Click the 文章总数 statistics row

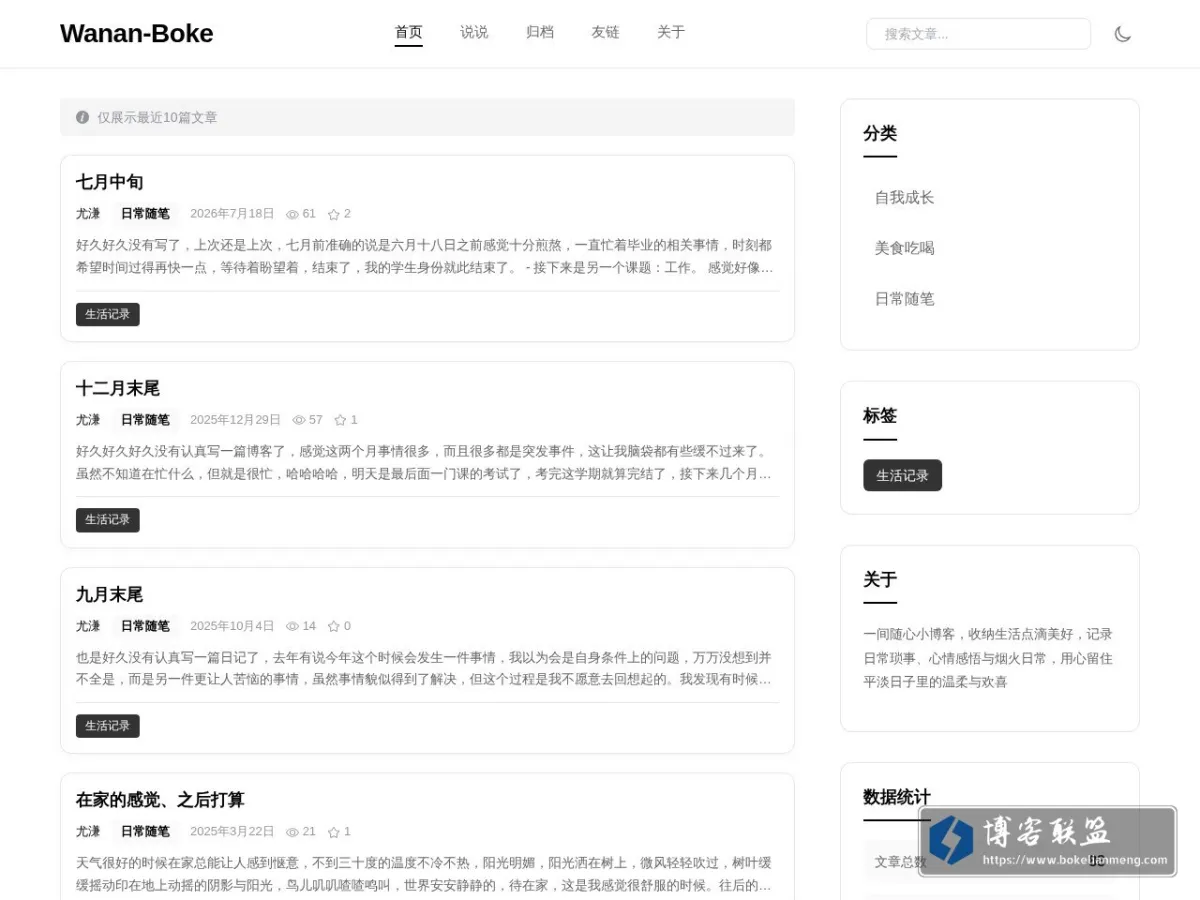coord(990,861)
